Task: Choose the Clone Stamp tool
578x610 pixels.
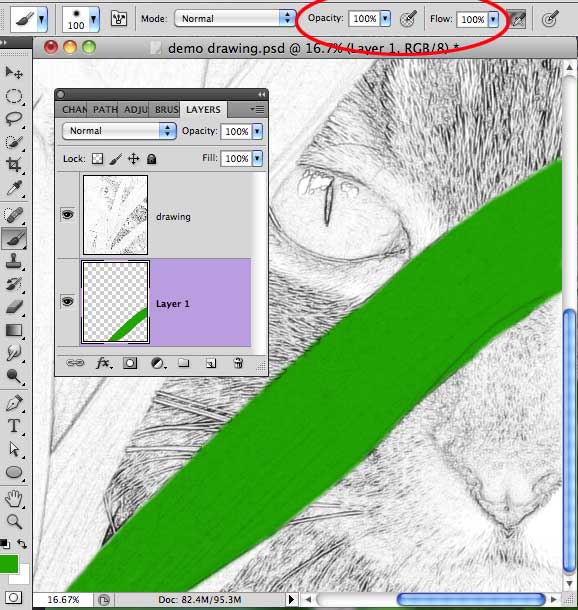Action: 14,261
